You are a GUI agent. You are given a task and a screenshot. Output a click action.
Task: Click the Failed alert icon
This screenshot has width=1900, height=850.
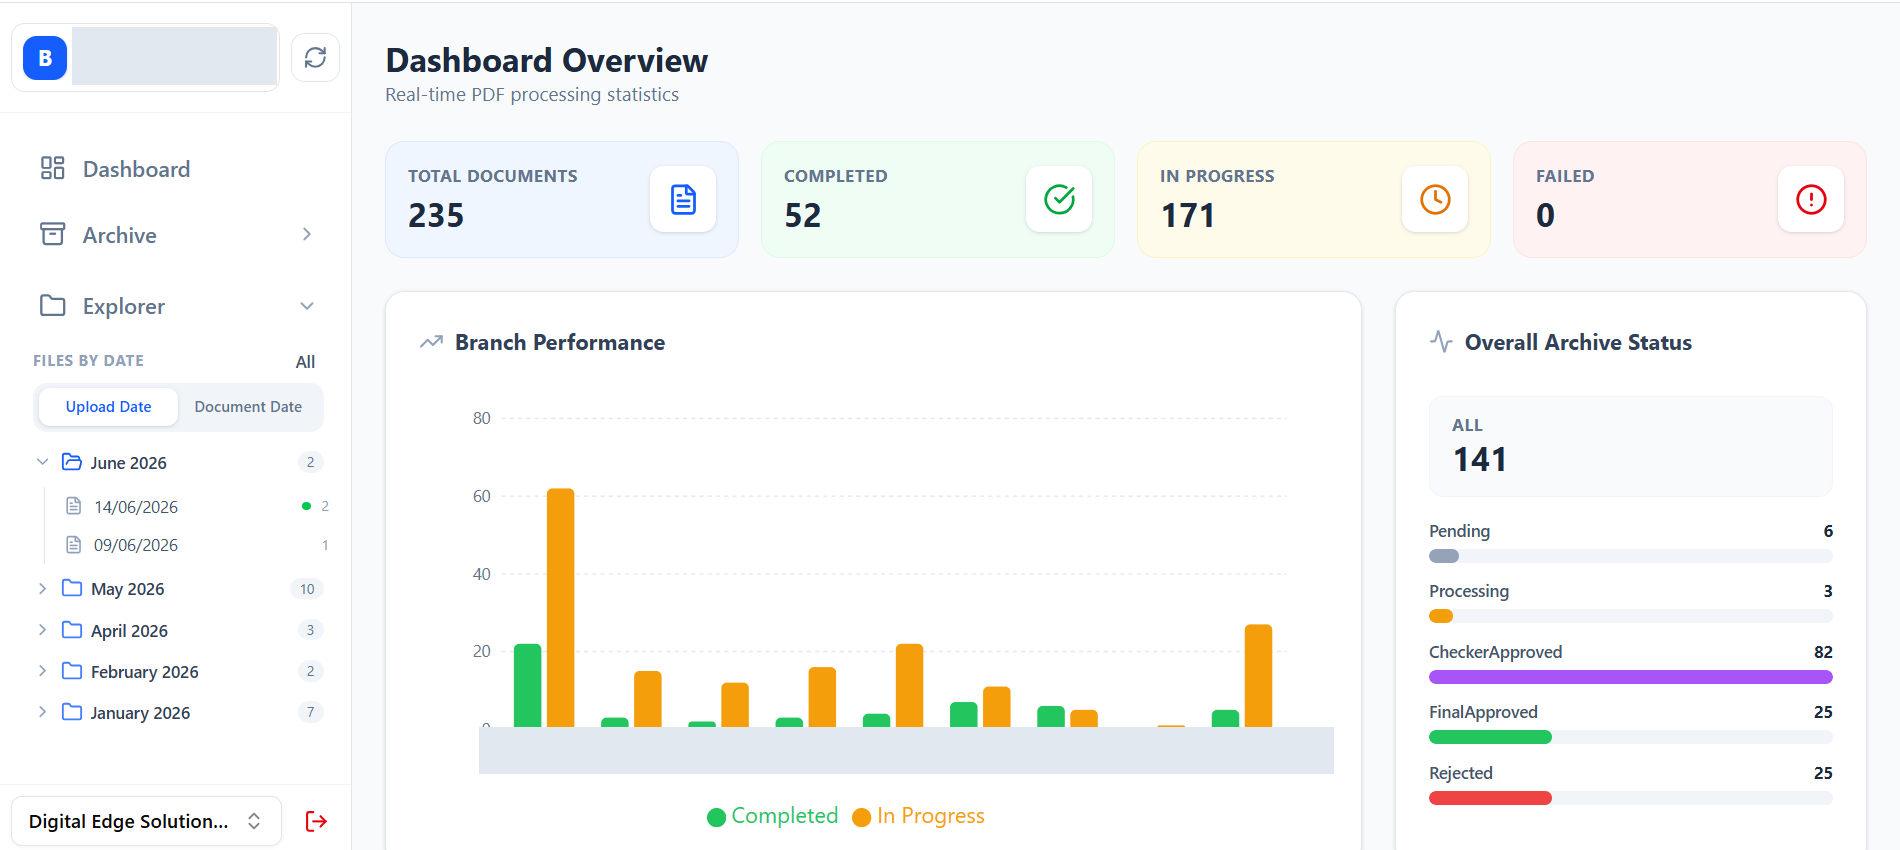[1811, 199]
